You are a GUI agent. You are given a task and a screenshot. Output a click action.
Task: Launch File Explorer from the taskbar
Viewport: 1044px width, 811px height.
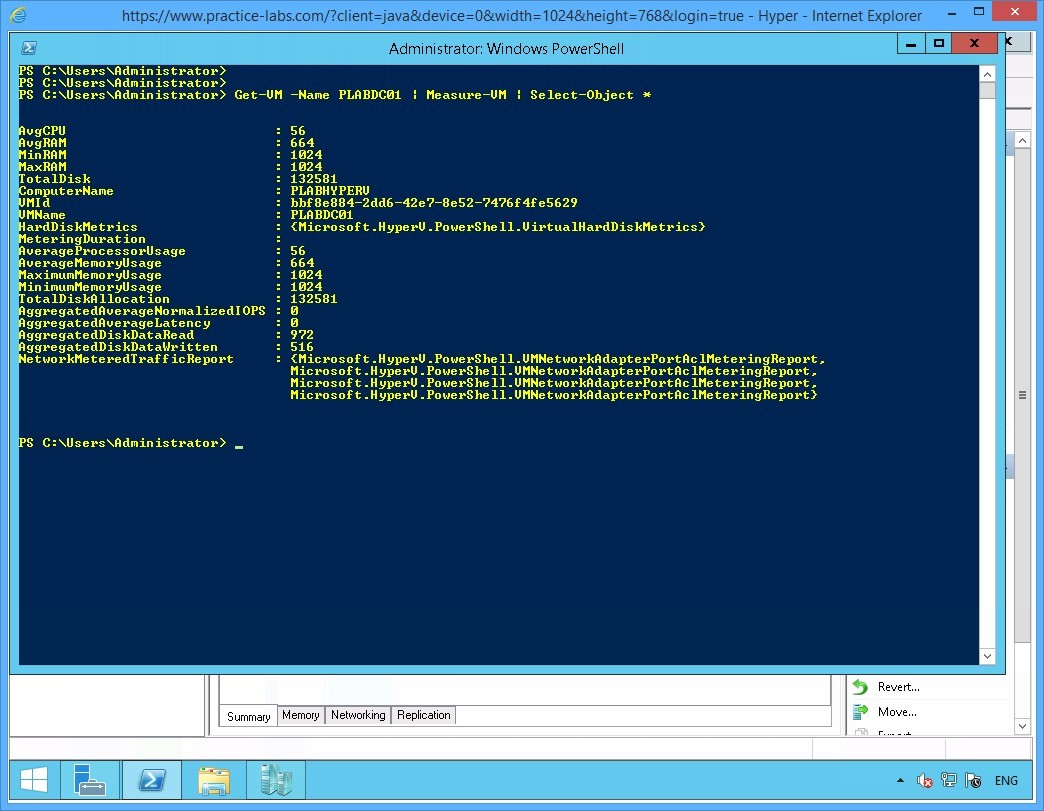[x=213, y=780]
